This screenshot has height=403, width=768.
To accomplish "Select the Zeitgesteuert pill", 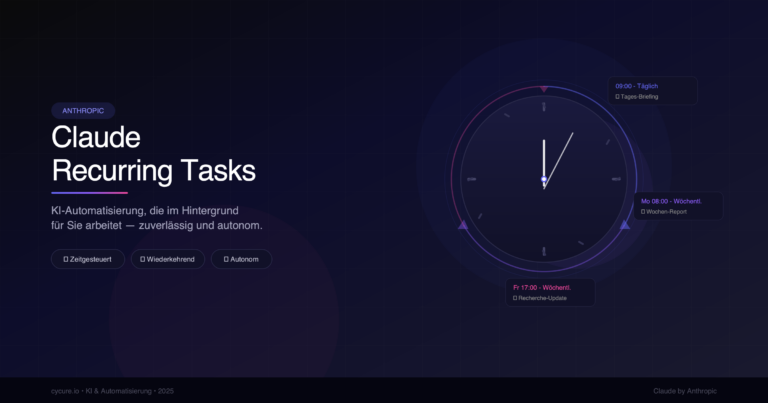I will pyautogui.click(x=88, y=259).
